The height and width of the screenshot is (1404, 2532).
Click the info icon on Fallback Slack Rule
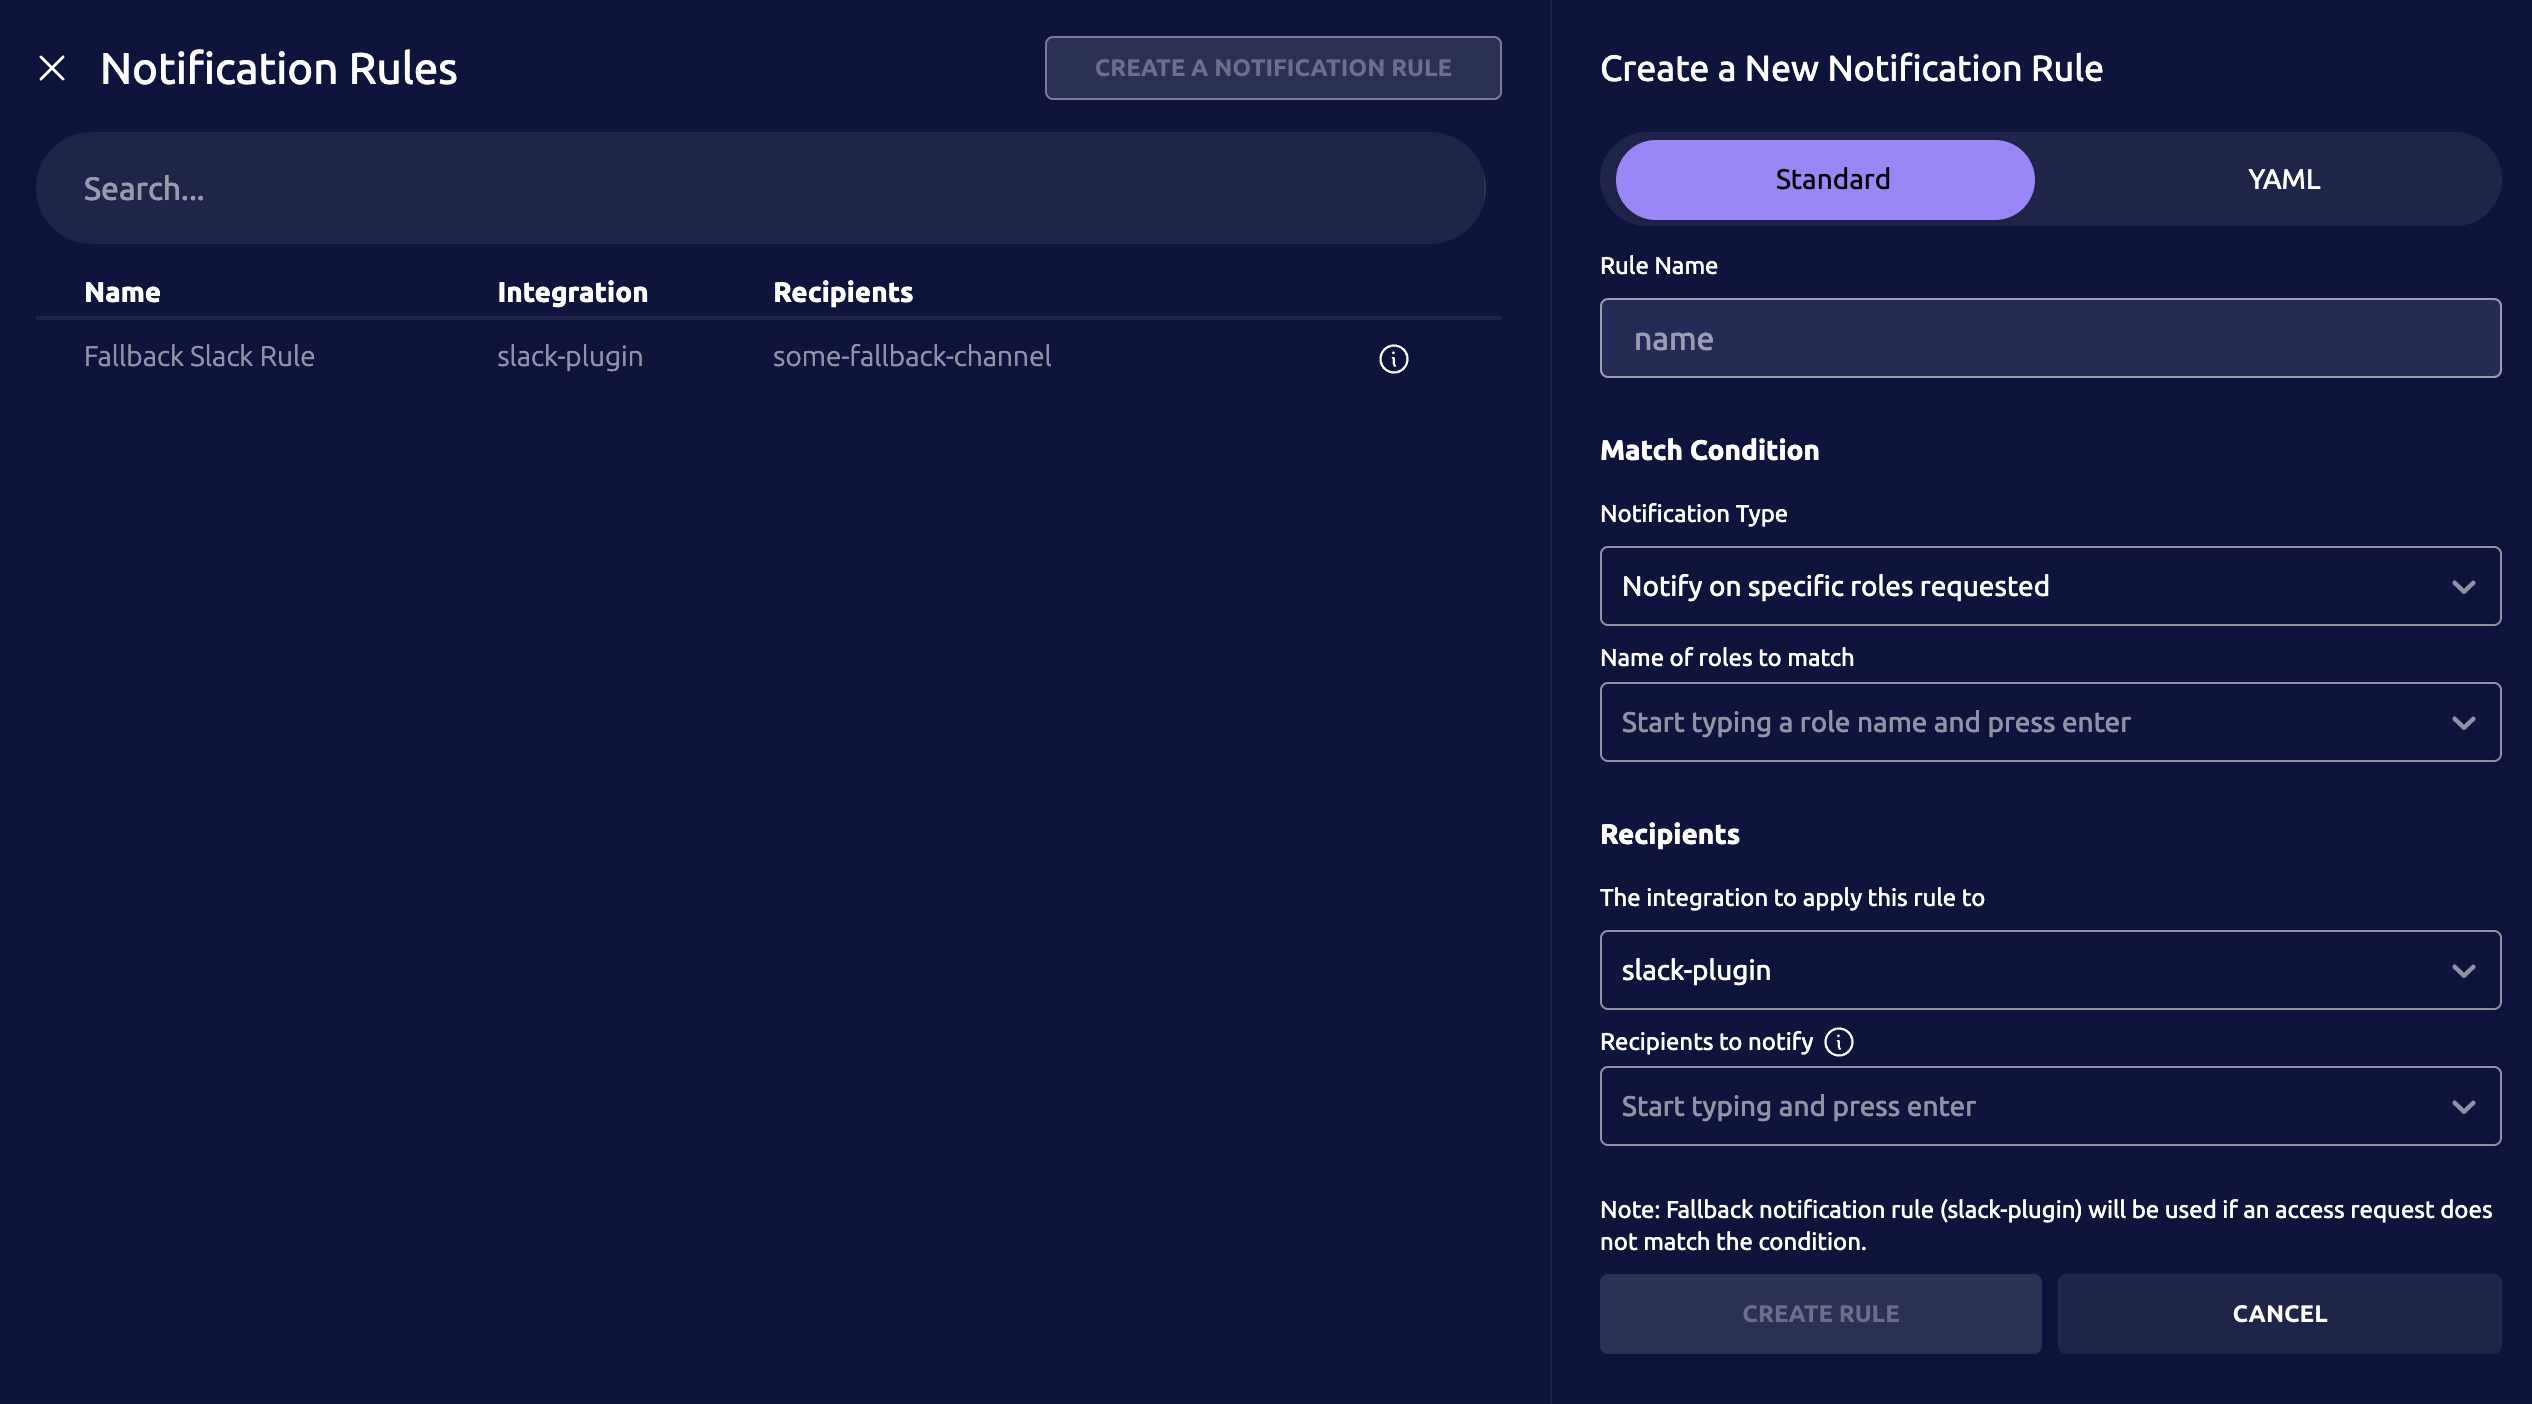click(1395, 358)
